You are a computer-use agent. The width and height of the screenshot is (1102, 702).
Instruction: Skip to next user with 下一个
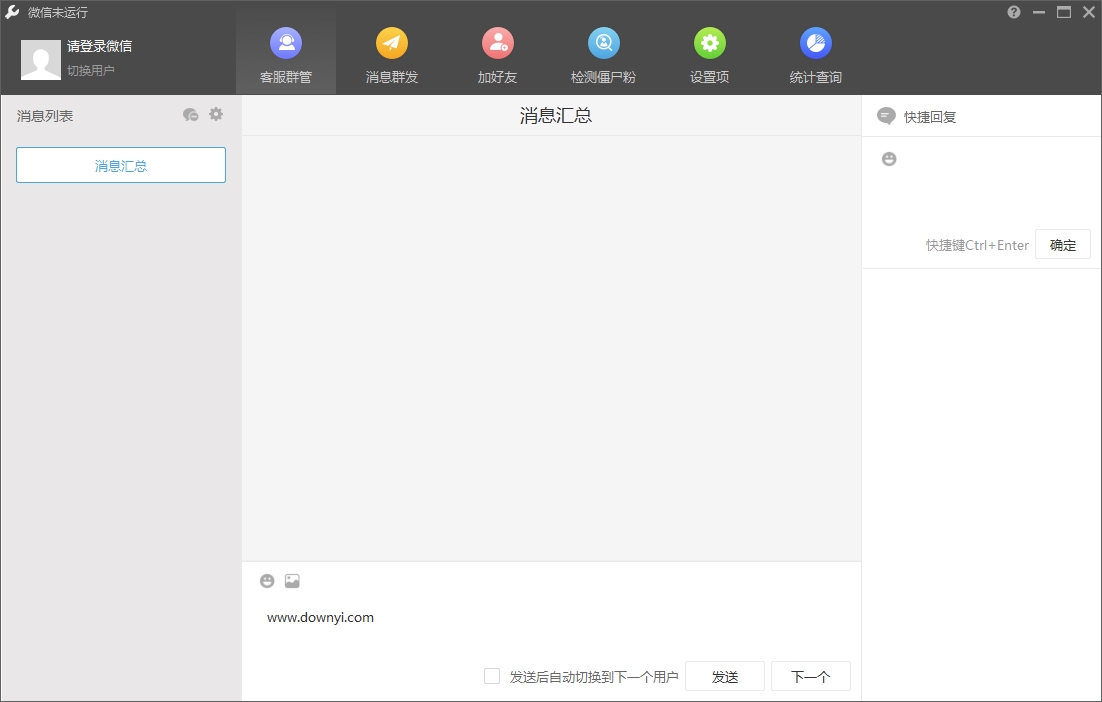pyautogui.click(x=811, y=676)
